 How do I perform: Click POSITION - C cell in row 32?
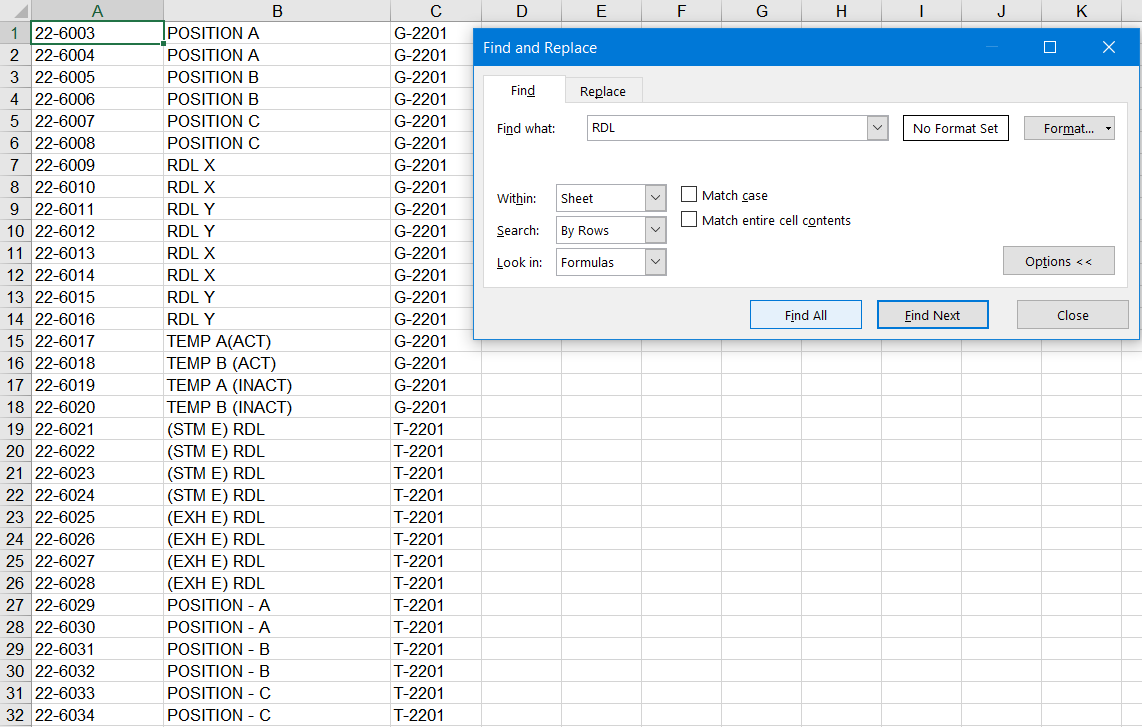[x=277, y=715]
